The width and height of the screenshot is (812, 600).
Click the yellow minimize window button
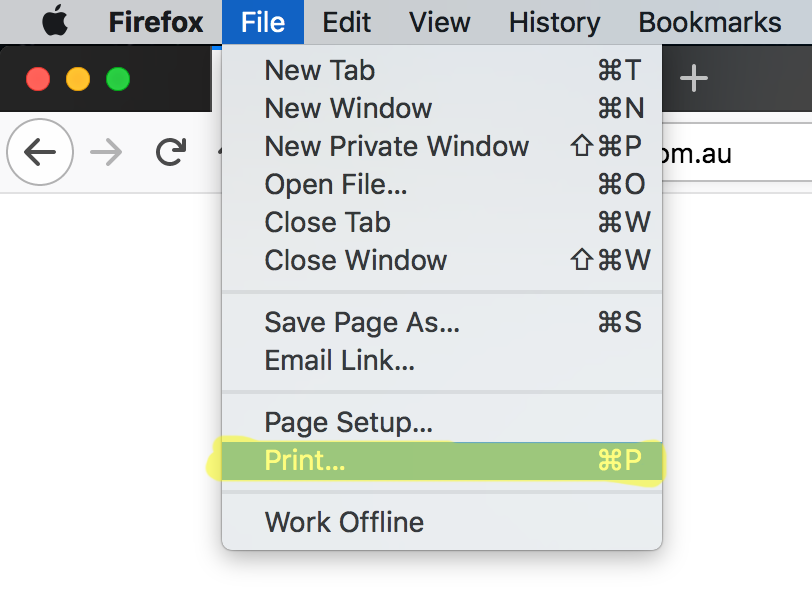[78, 79]
